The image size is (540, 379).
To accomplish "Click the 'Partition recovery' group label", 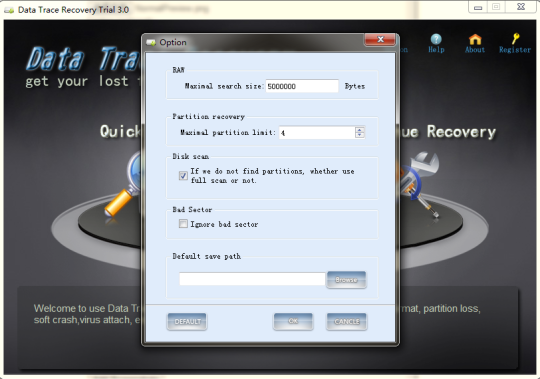I will (209, 117).
